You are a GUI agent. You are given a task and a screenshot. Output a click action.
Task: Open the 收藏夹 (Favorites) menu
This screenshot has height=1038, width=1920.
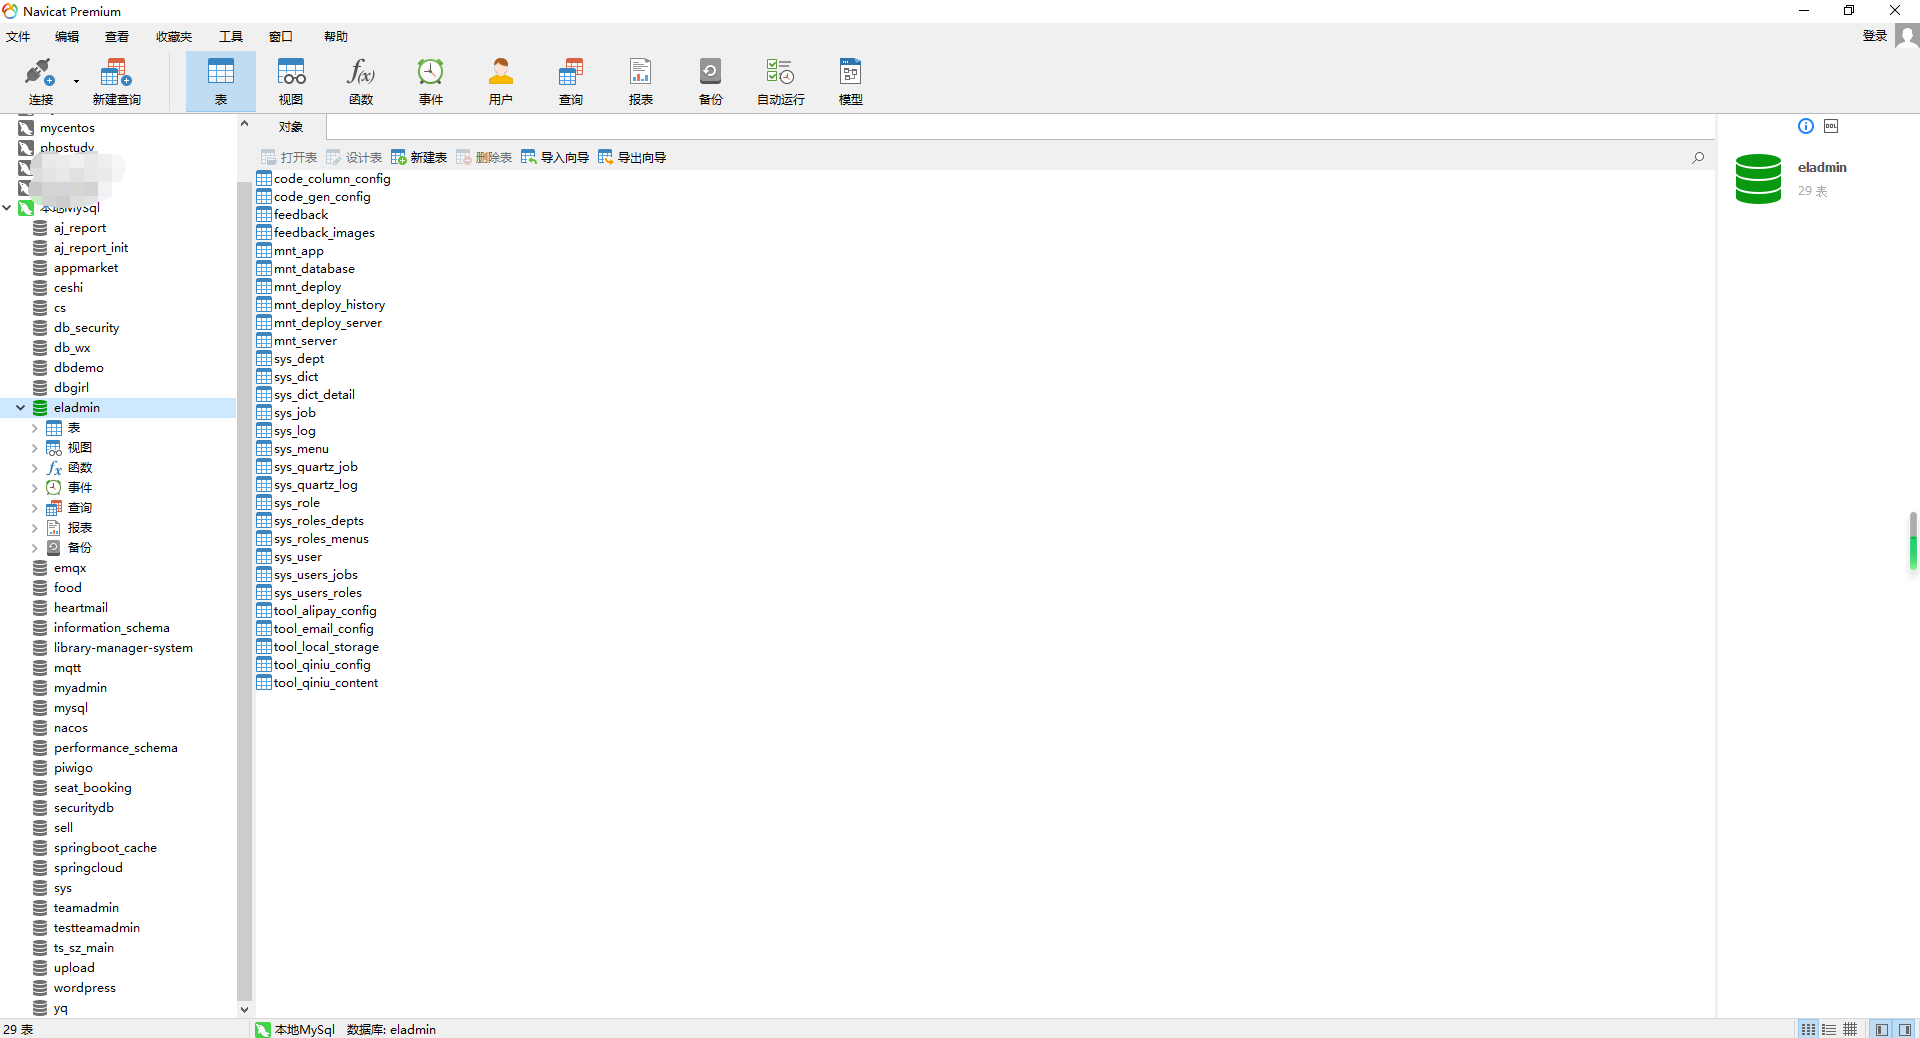(174, 37)
